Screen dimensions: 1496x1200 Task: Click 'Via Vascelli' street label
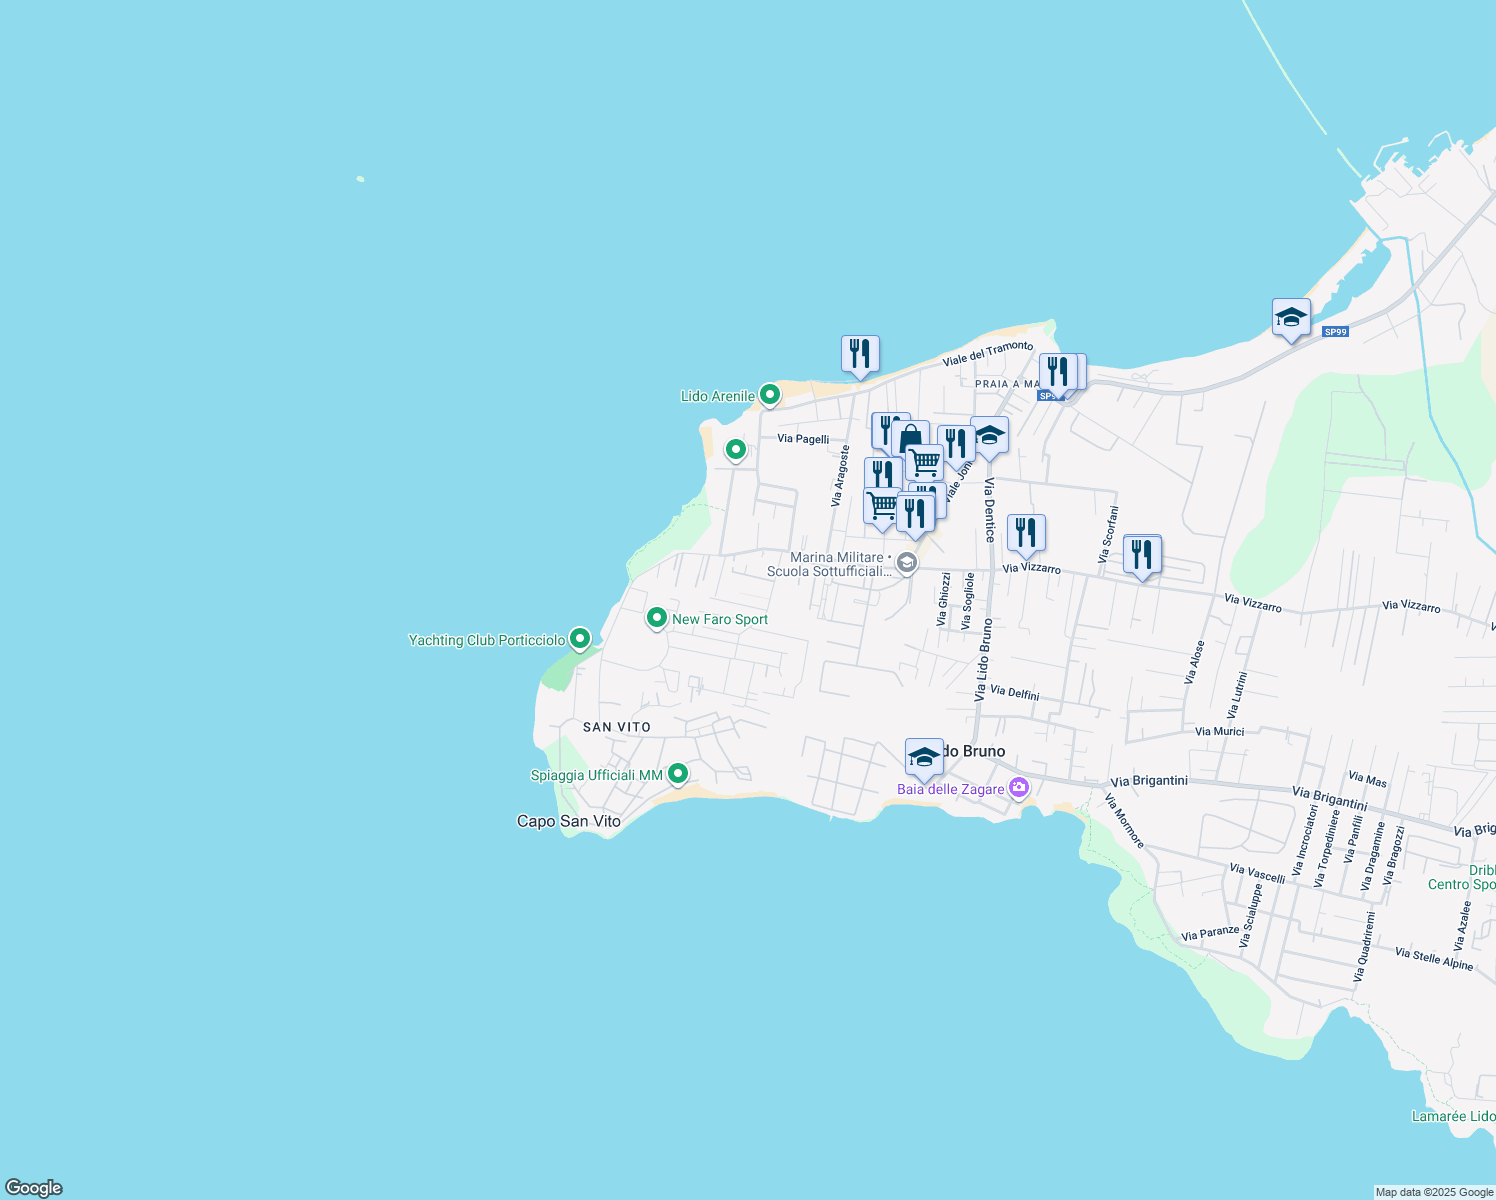[x=1258, y=874]
